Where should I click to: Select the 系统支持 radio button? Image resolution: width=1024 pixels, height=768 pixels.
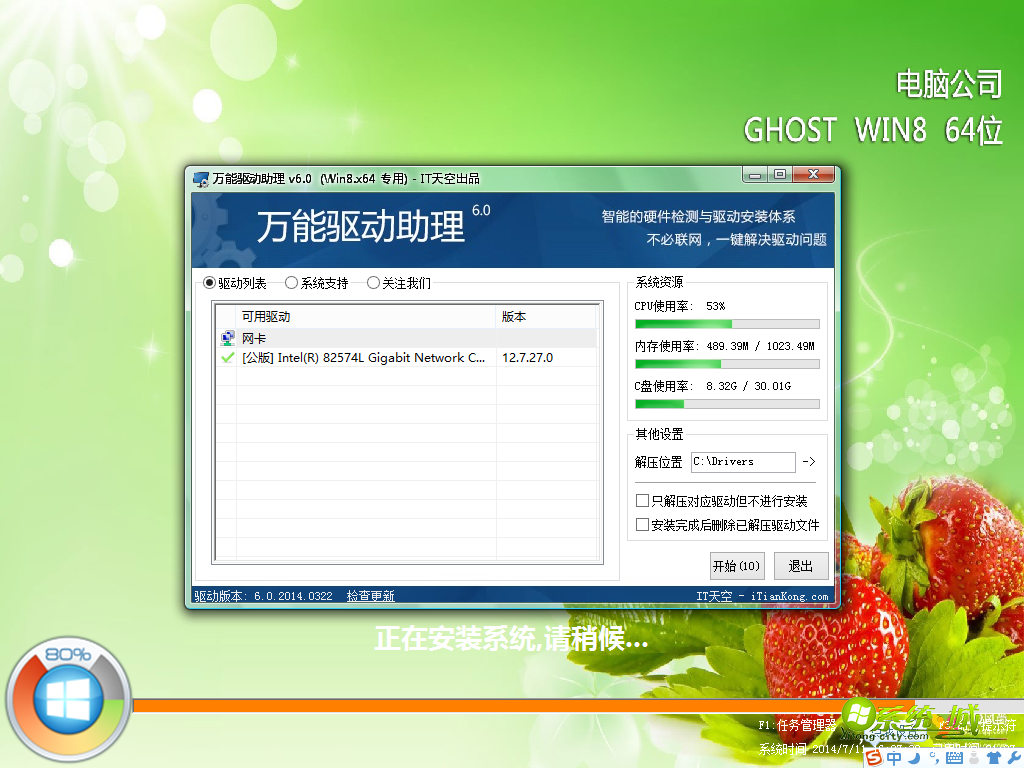(291, 282)
